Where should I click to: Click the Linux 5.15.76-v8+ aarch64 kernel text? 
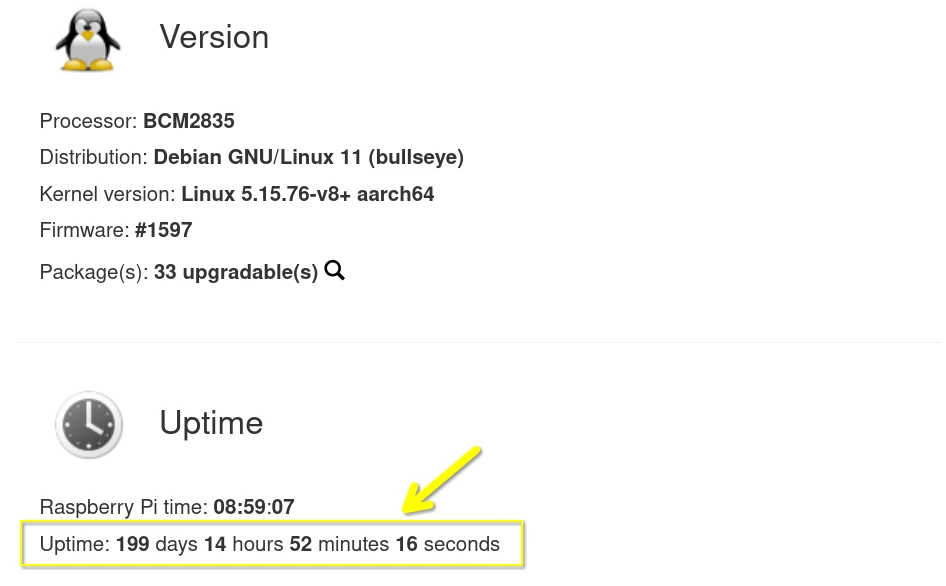pos(307,194)
